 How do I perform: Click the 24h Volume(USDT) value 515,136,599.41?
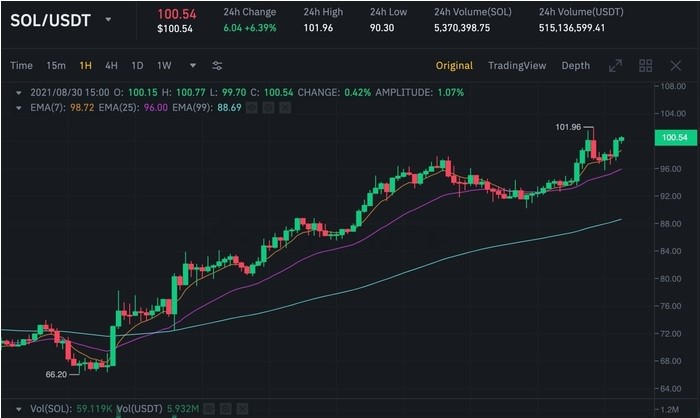[572, 28]
